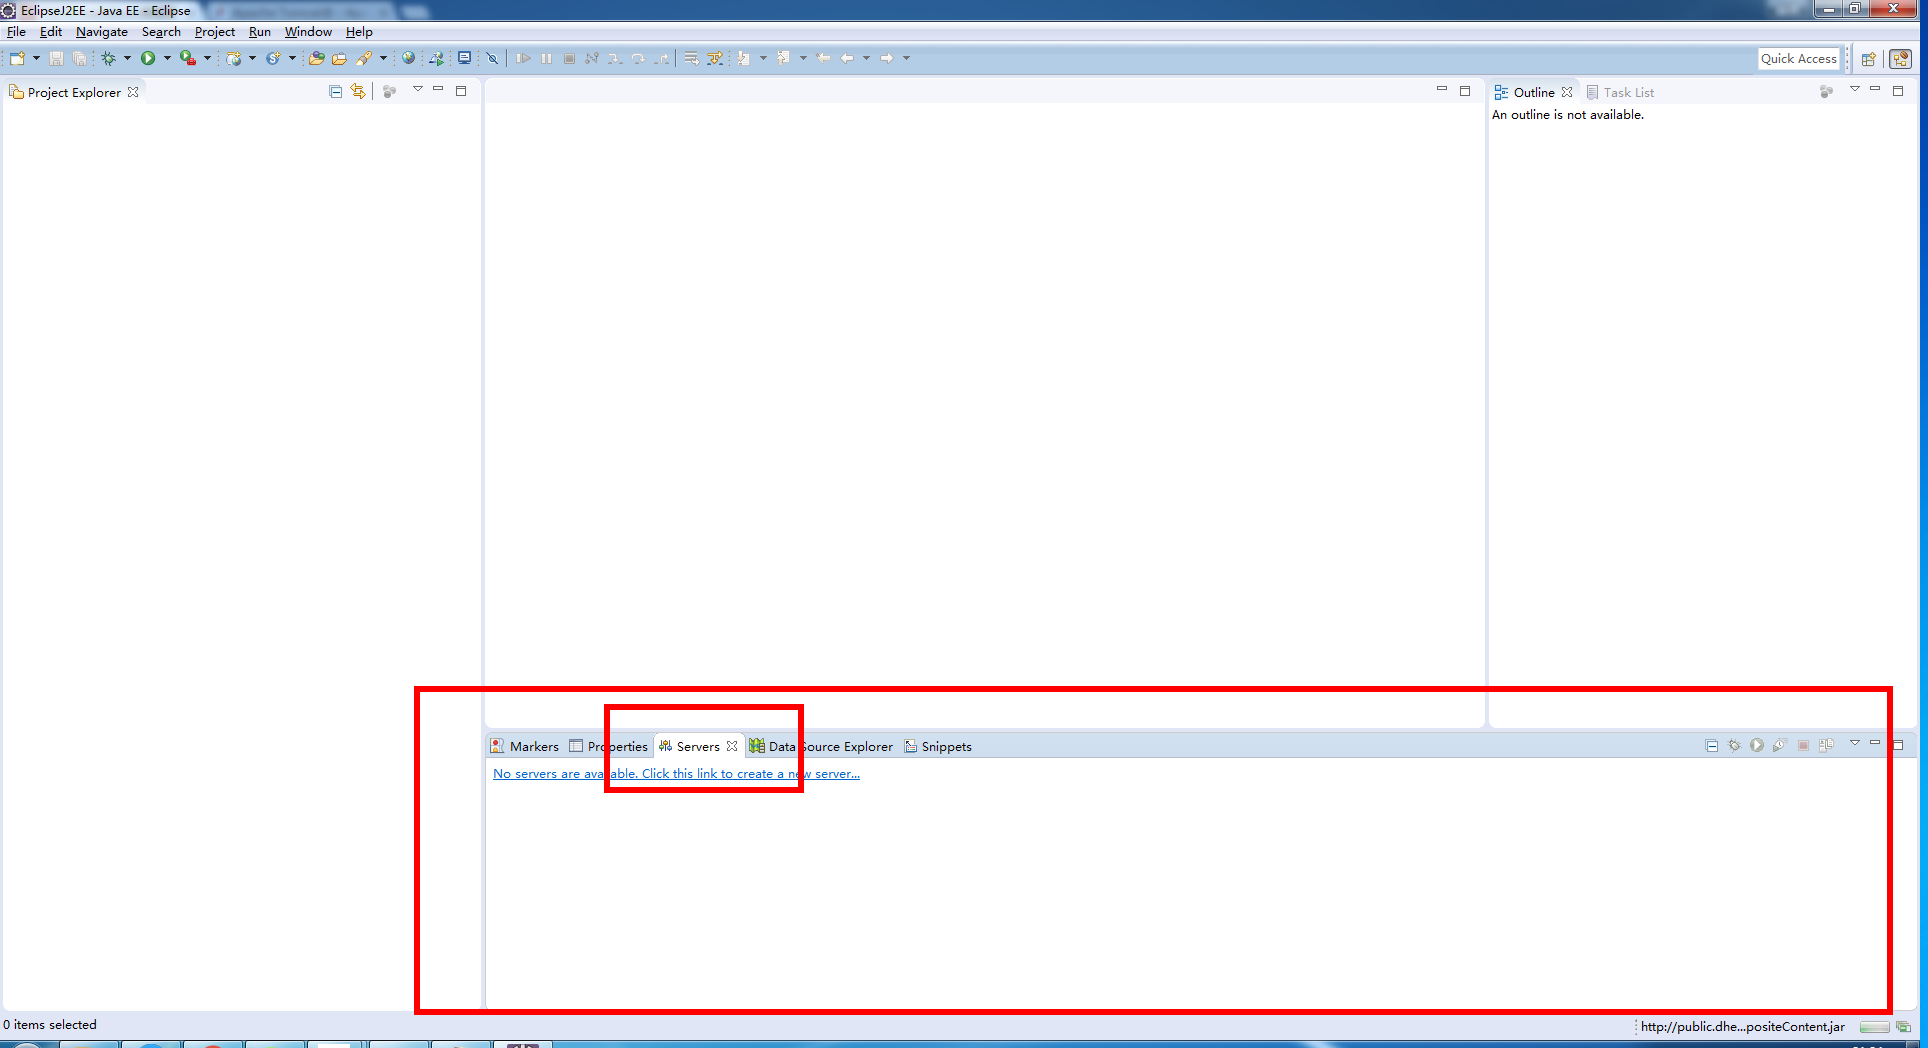
Task: Switch to the Markers tab
Action: pyautogui.click(x=525, y=746)
